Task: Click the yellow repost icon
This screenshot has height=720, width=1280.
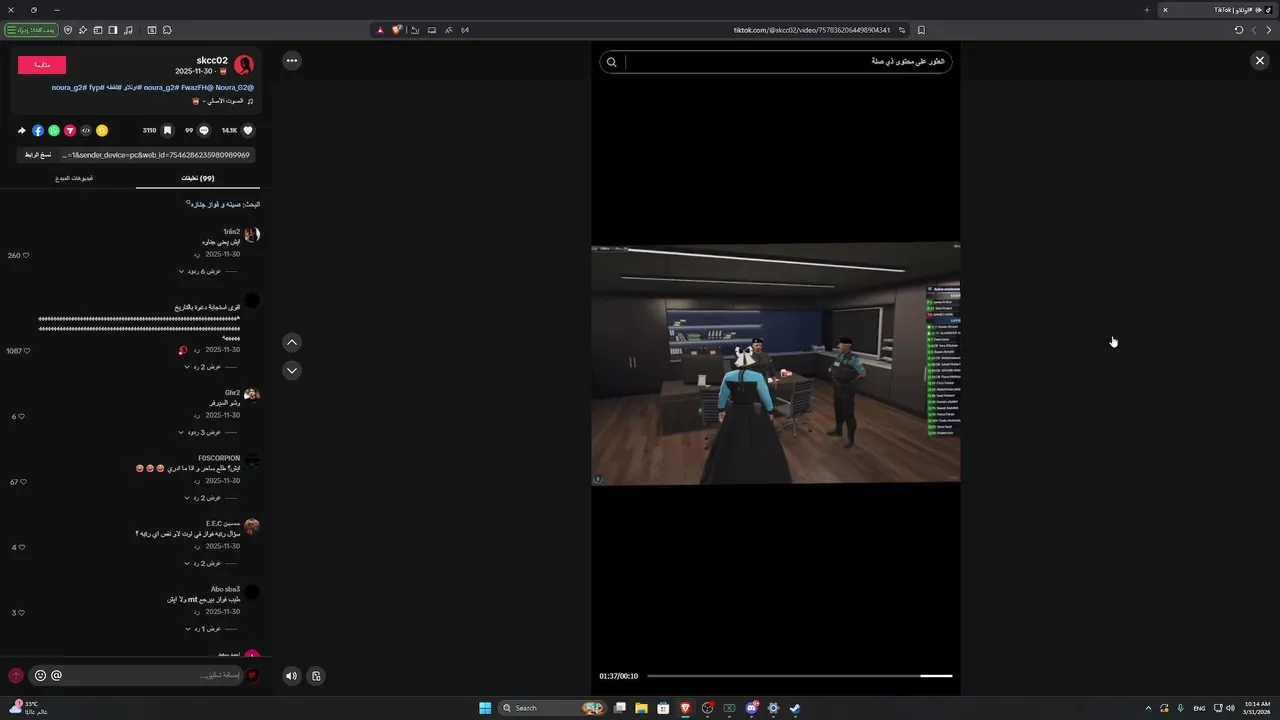Action: coord(102,130)
